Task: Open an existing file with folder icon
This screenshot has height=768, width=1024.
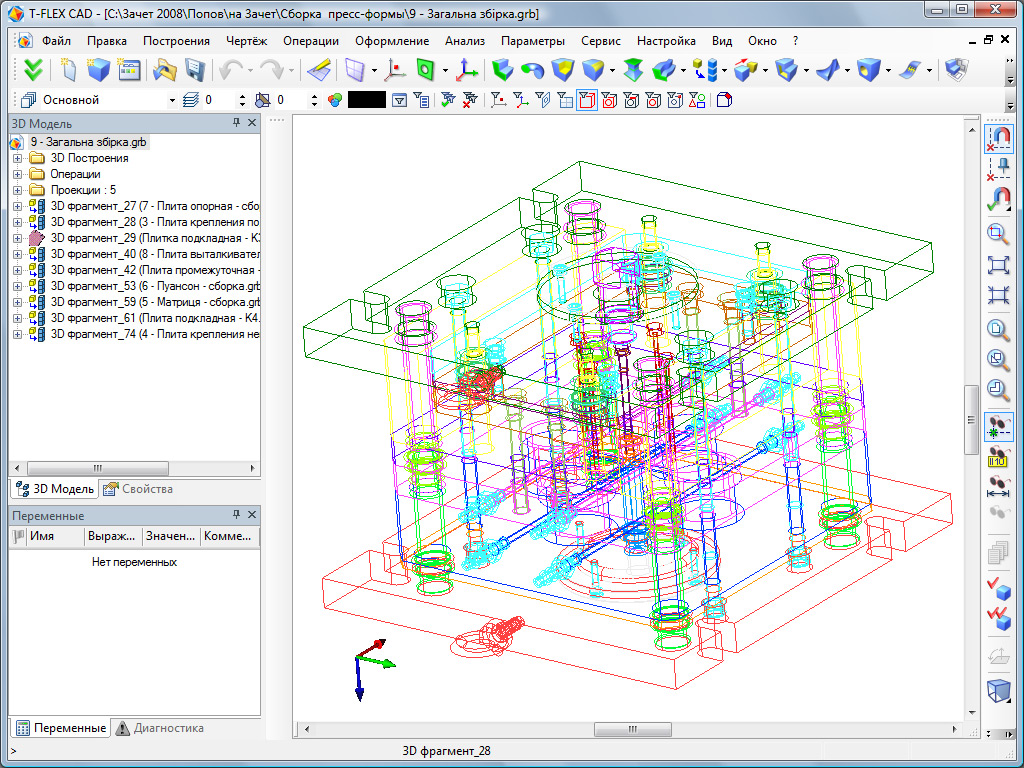Action: (165, 70)
